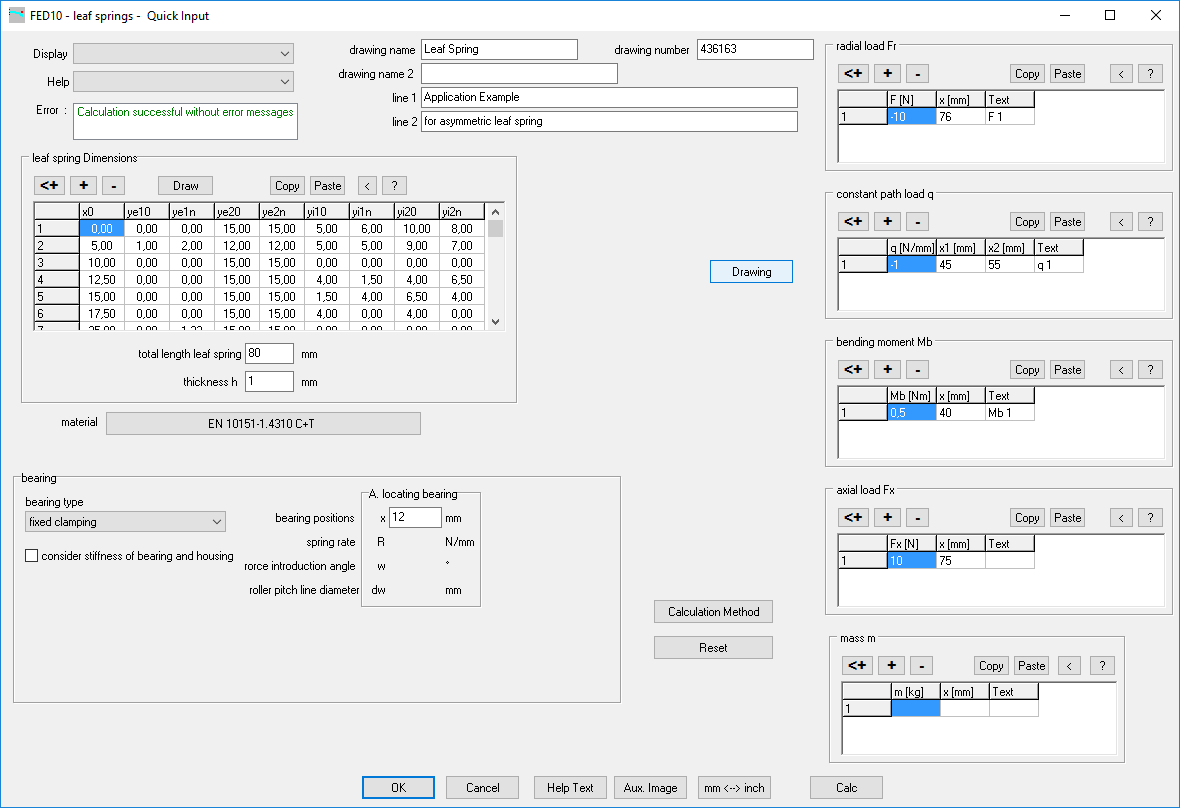Open the Display dropdown
This screenshot has height=808, width=1180.
pyautogui.click(x=184, y=54)
